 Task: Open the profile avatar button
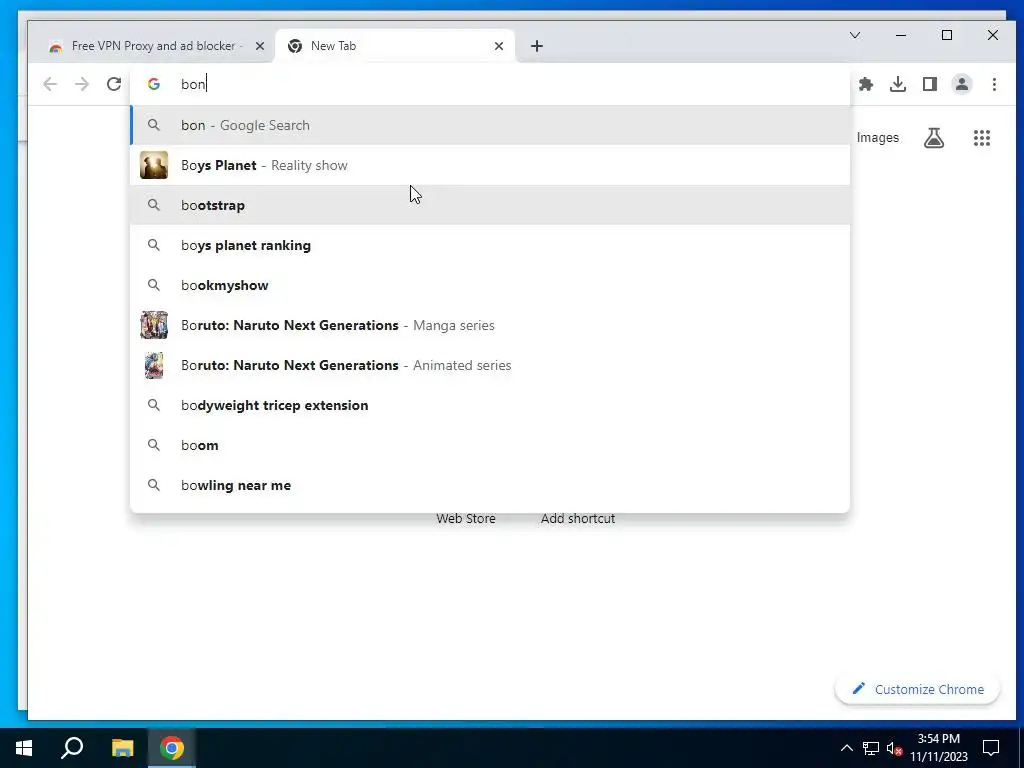(x=962, y=84)
